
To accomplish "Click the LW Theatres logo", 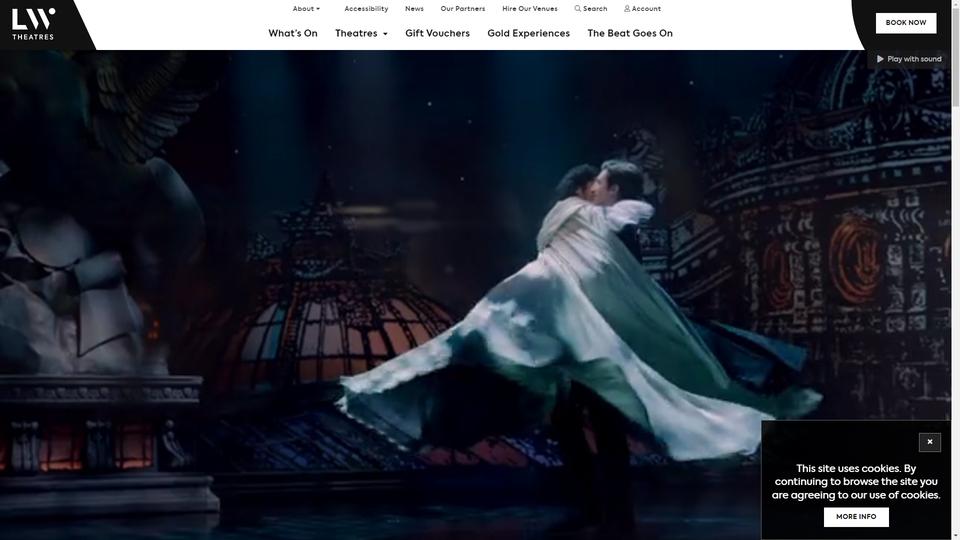I will point(33,24).
